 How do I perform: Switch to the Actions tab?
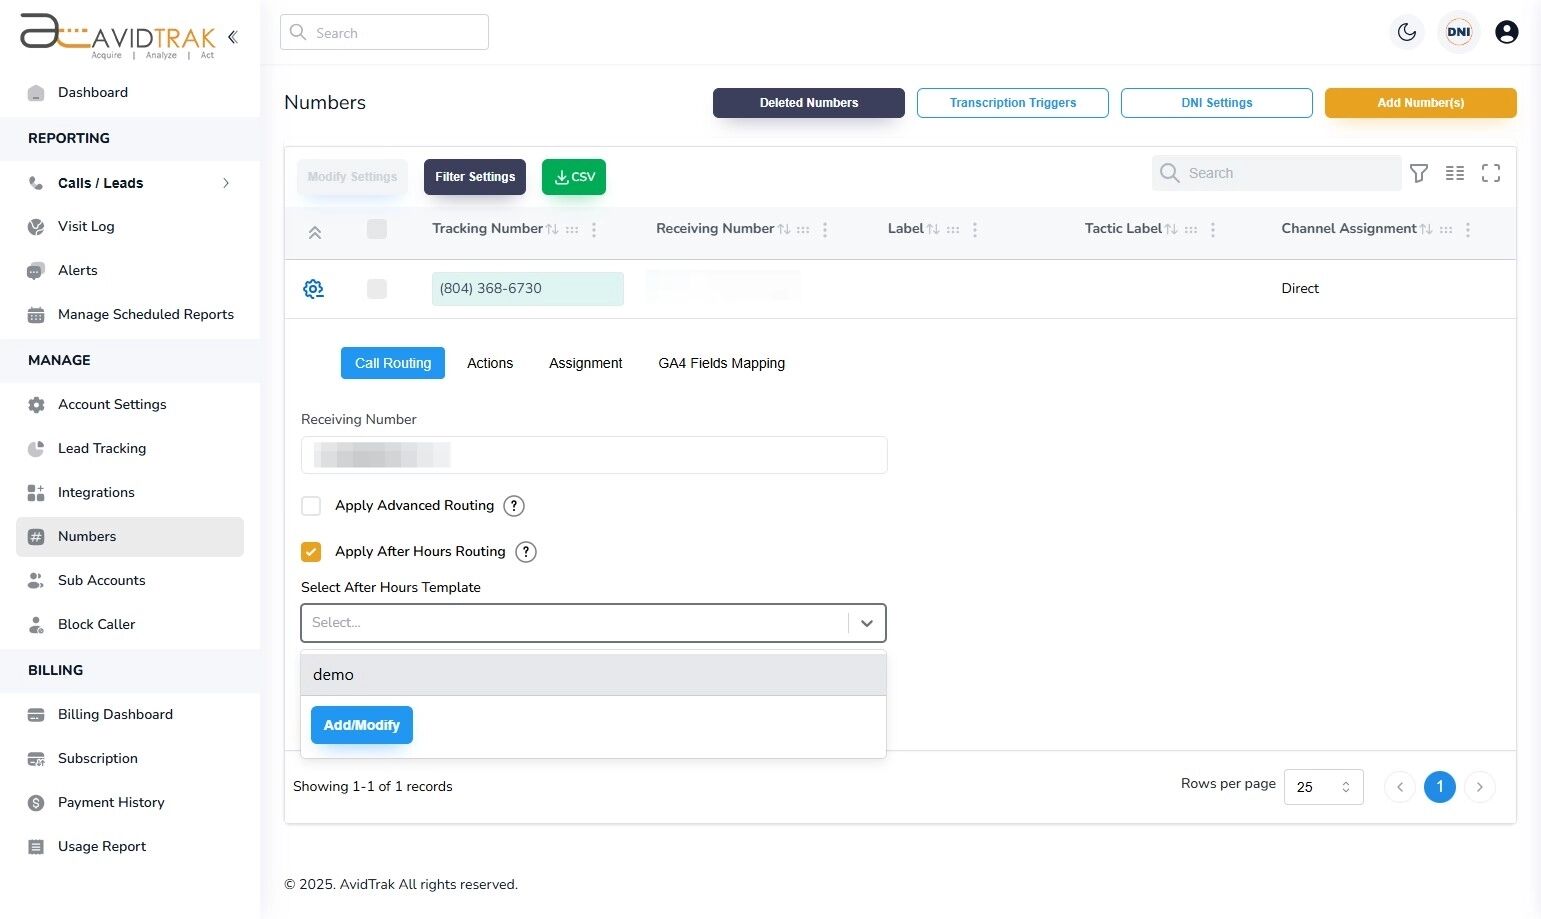490,363
